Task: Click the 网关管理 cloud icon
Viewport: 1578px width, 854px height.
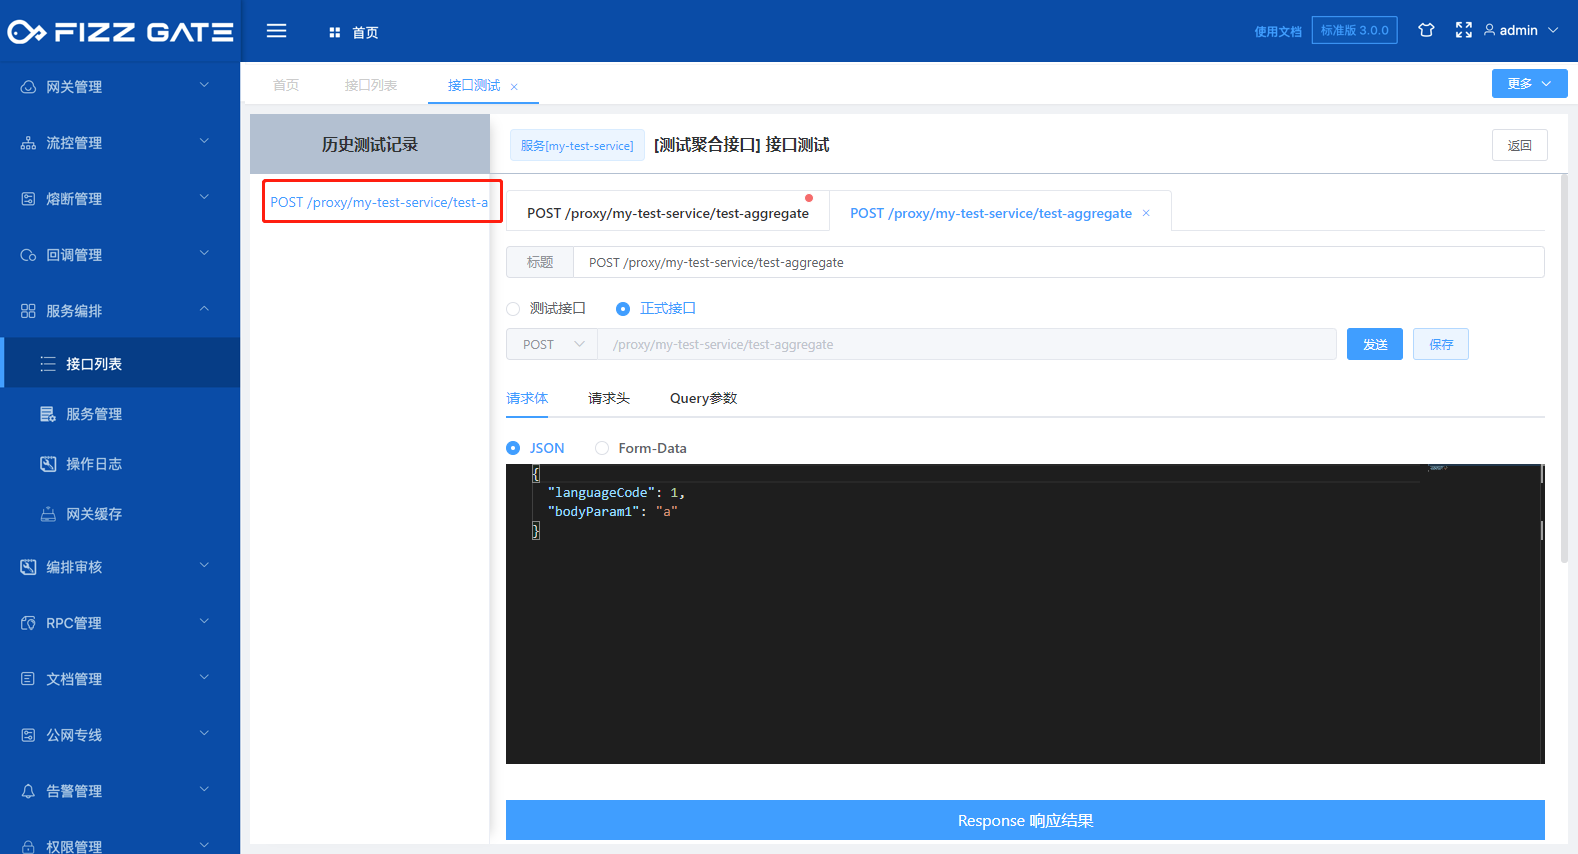Action: (28, 87)
